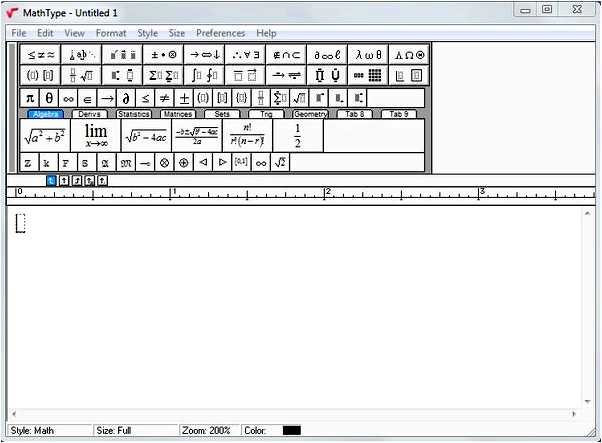Insert the right triangle symbol (▷)
The width and height of the screenshot is (602, 443).
click(x=222, y=163)
